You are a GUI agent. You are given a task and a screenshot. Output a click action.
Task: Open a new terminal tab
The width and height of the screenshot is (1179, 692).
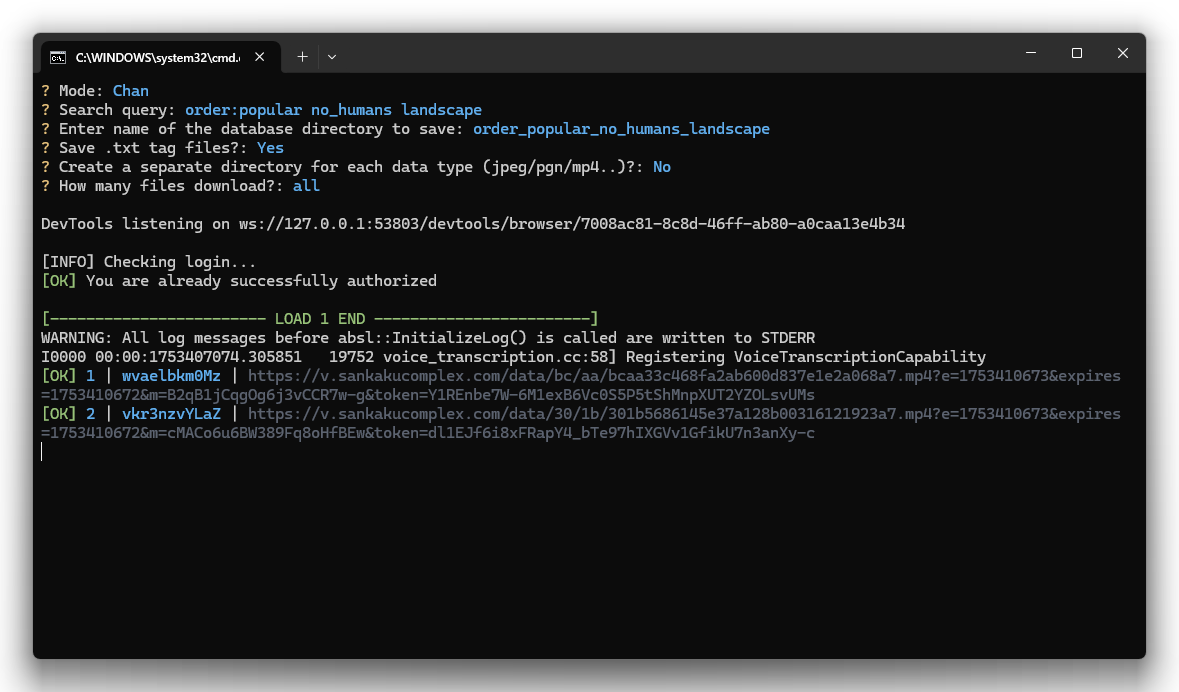[x=302, y=56]
